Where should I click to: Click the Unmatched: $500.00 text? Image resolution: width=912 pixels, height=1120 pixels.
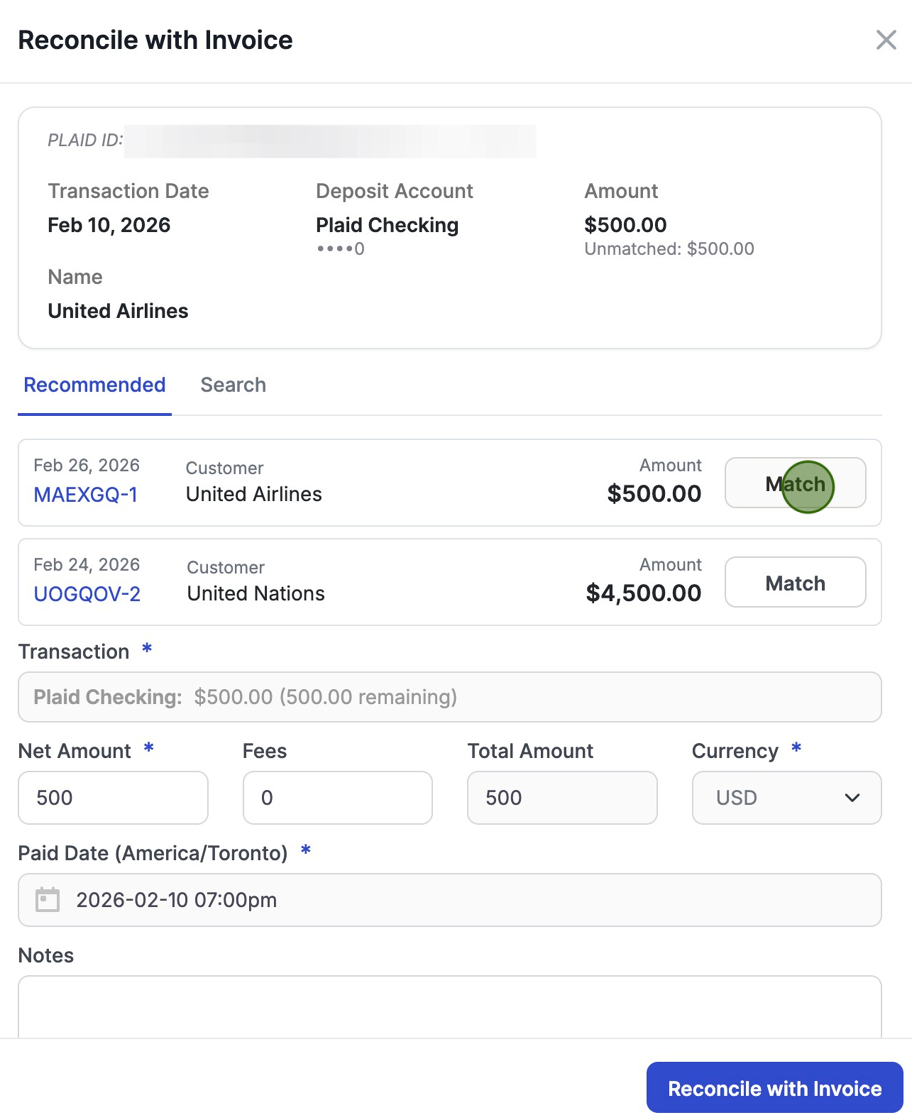pos(669,249)
